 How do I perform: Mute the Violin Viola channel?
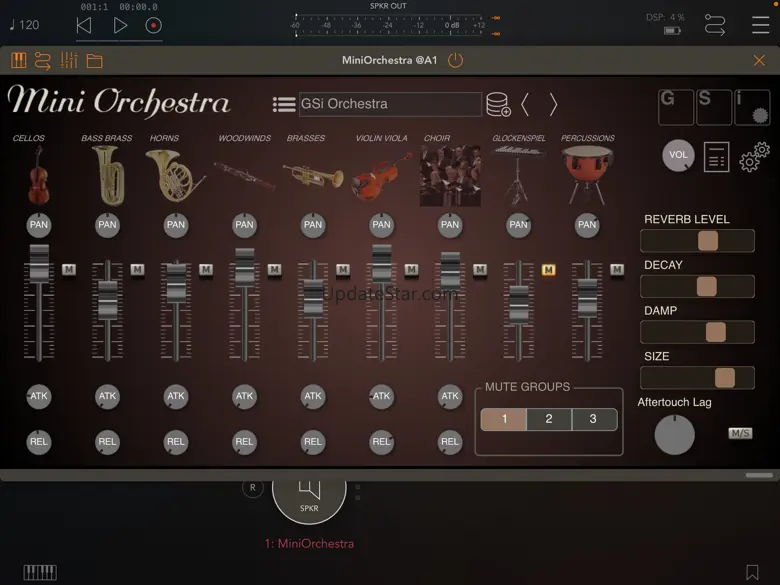tap(411, 269)
